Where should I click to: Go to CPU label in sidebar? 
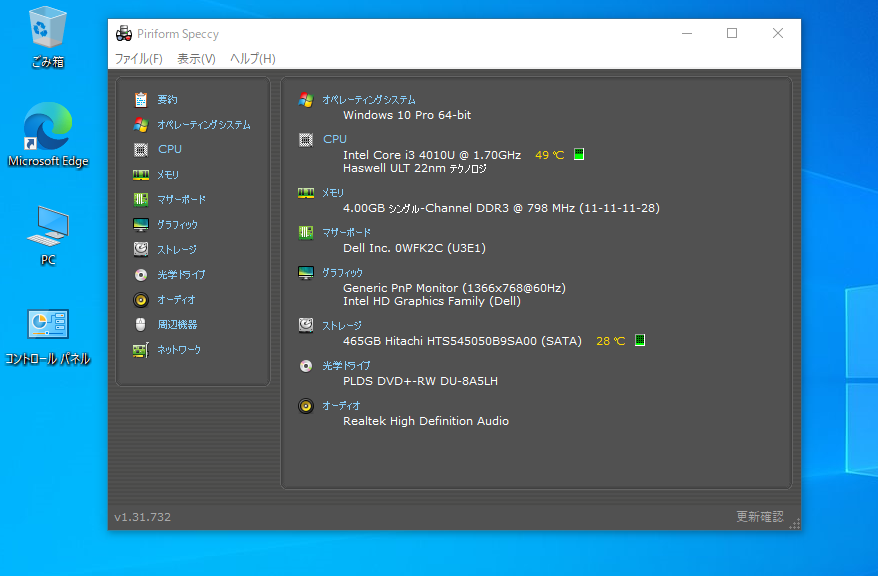(170, 149)
